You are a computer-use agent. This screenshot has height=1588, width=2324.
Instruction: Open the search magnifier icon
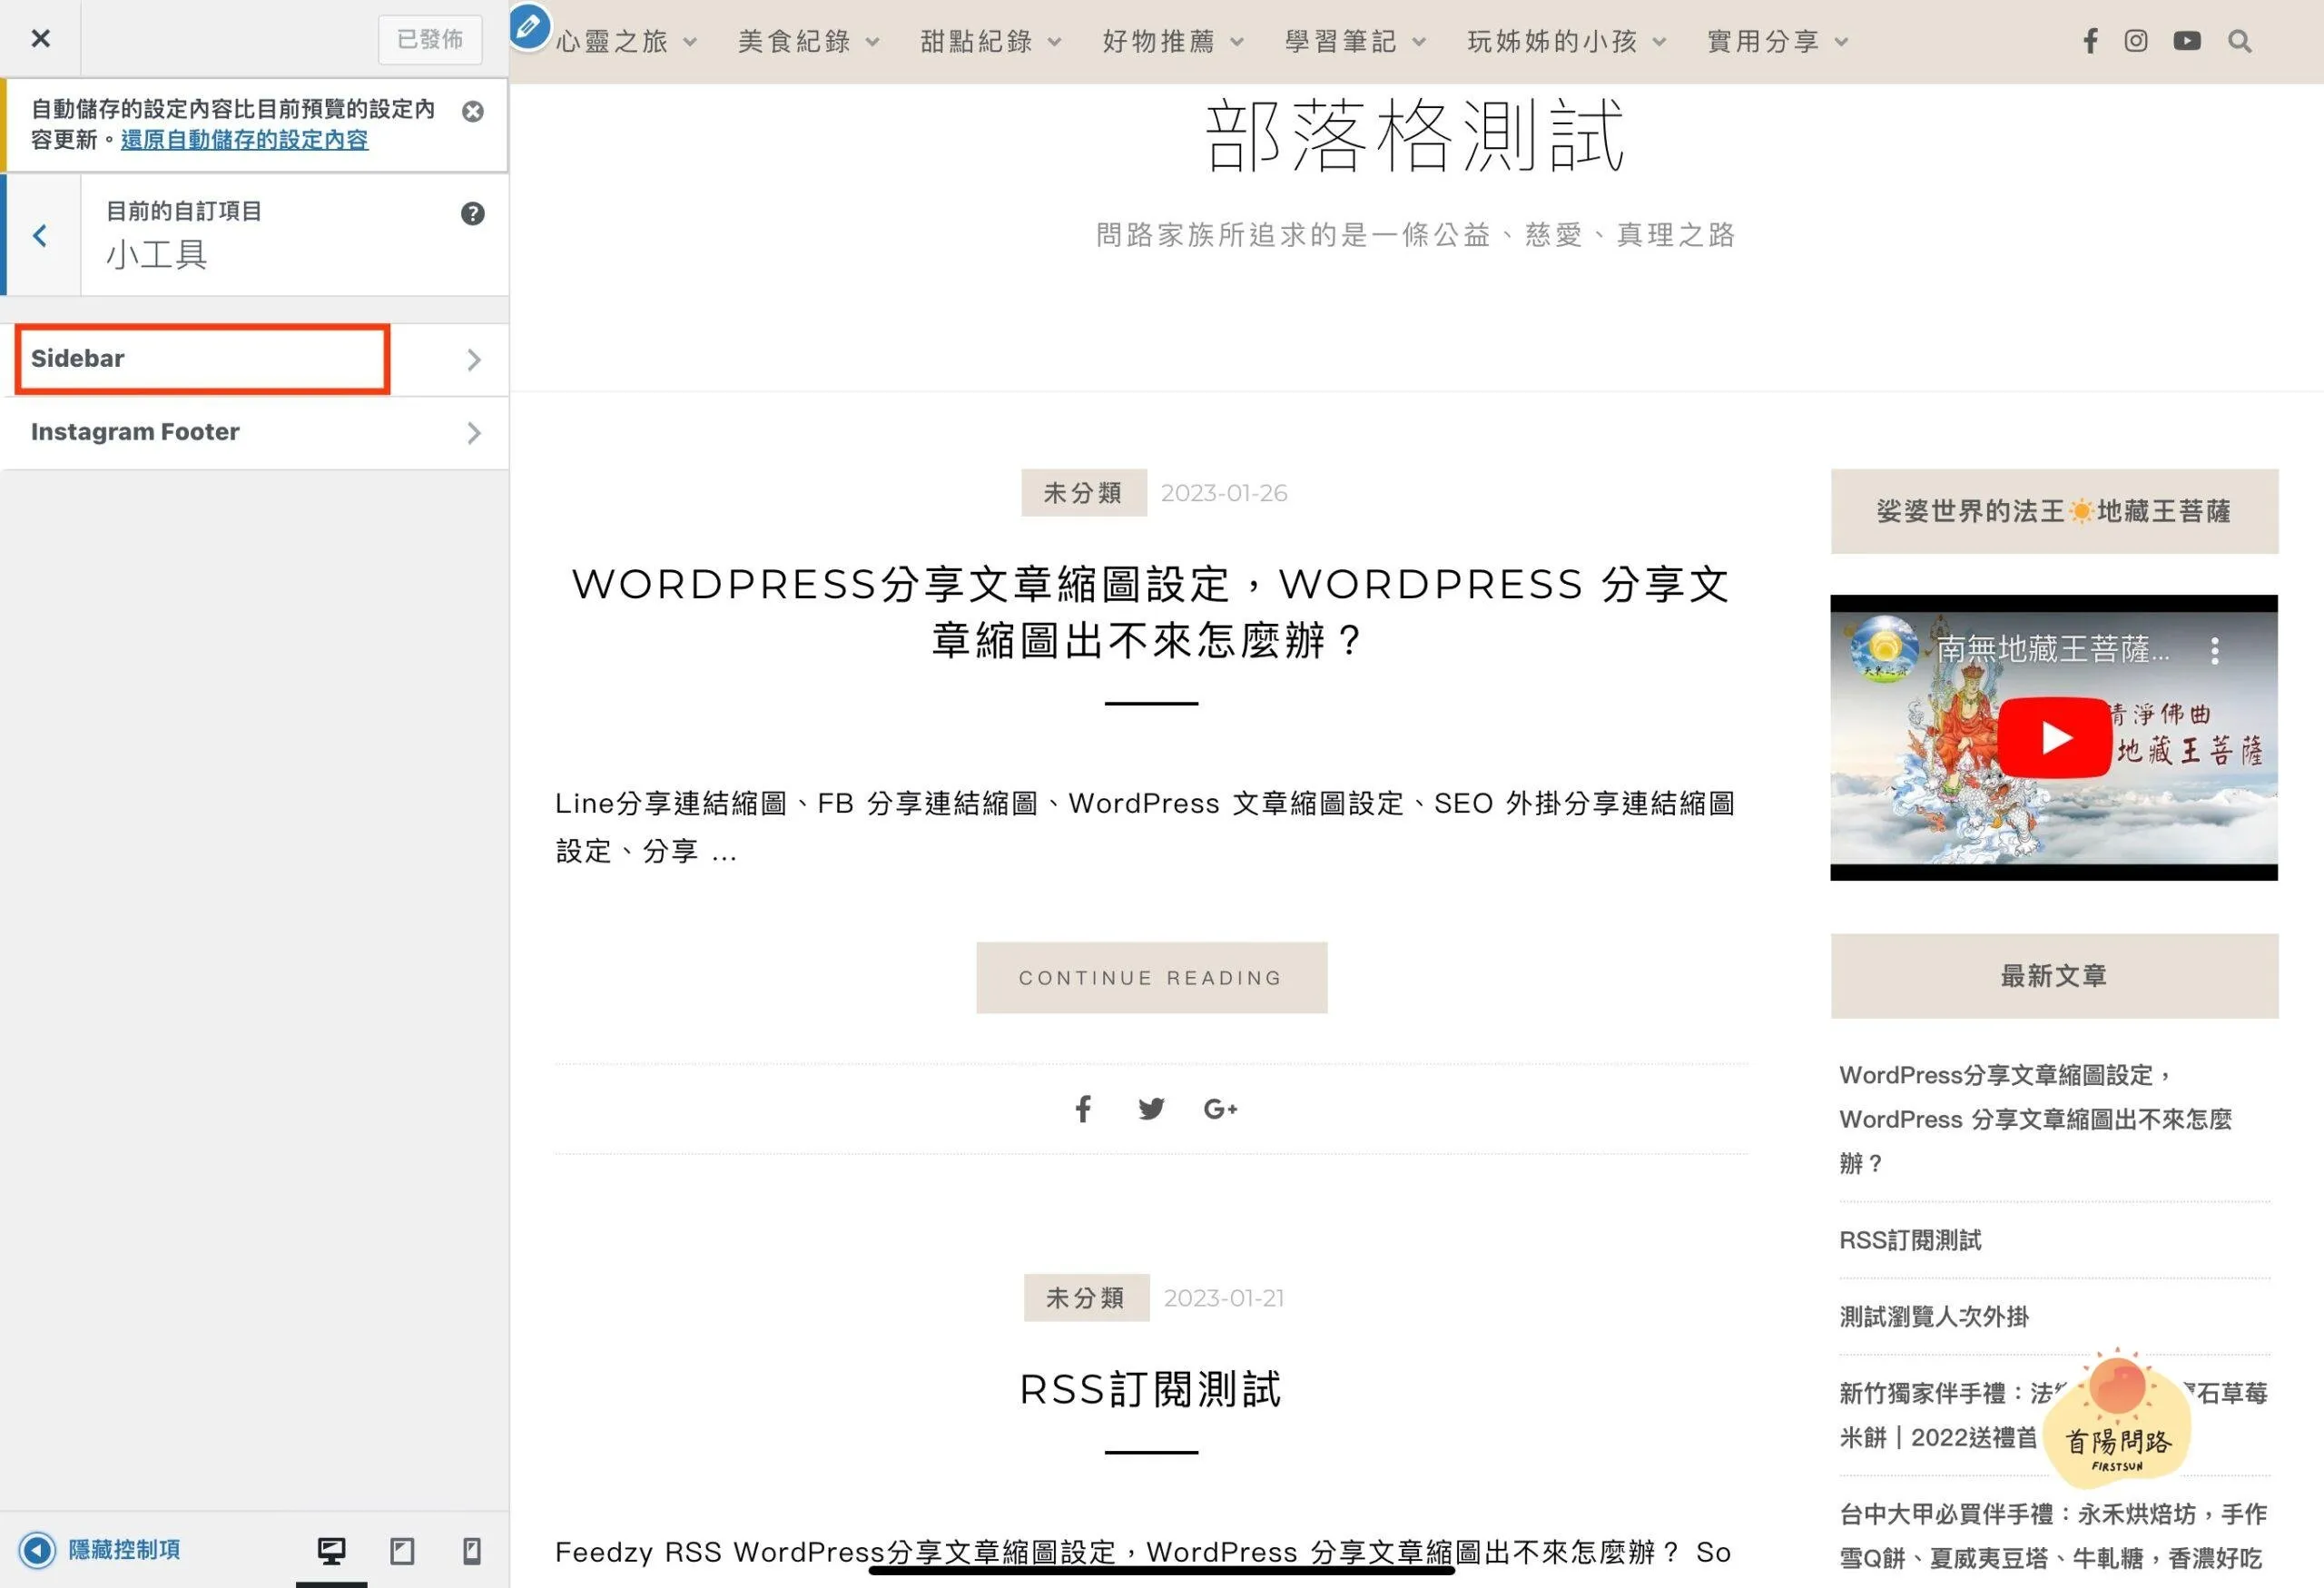click(2240, 41)
